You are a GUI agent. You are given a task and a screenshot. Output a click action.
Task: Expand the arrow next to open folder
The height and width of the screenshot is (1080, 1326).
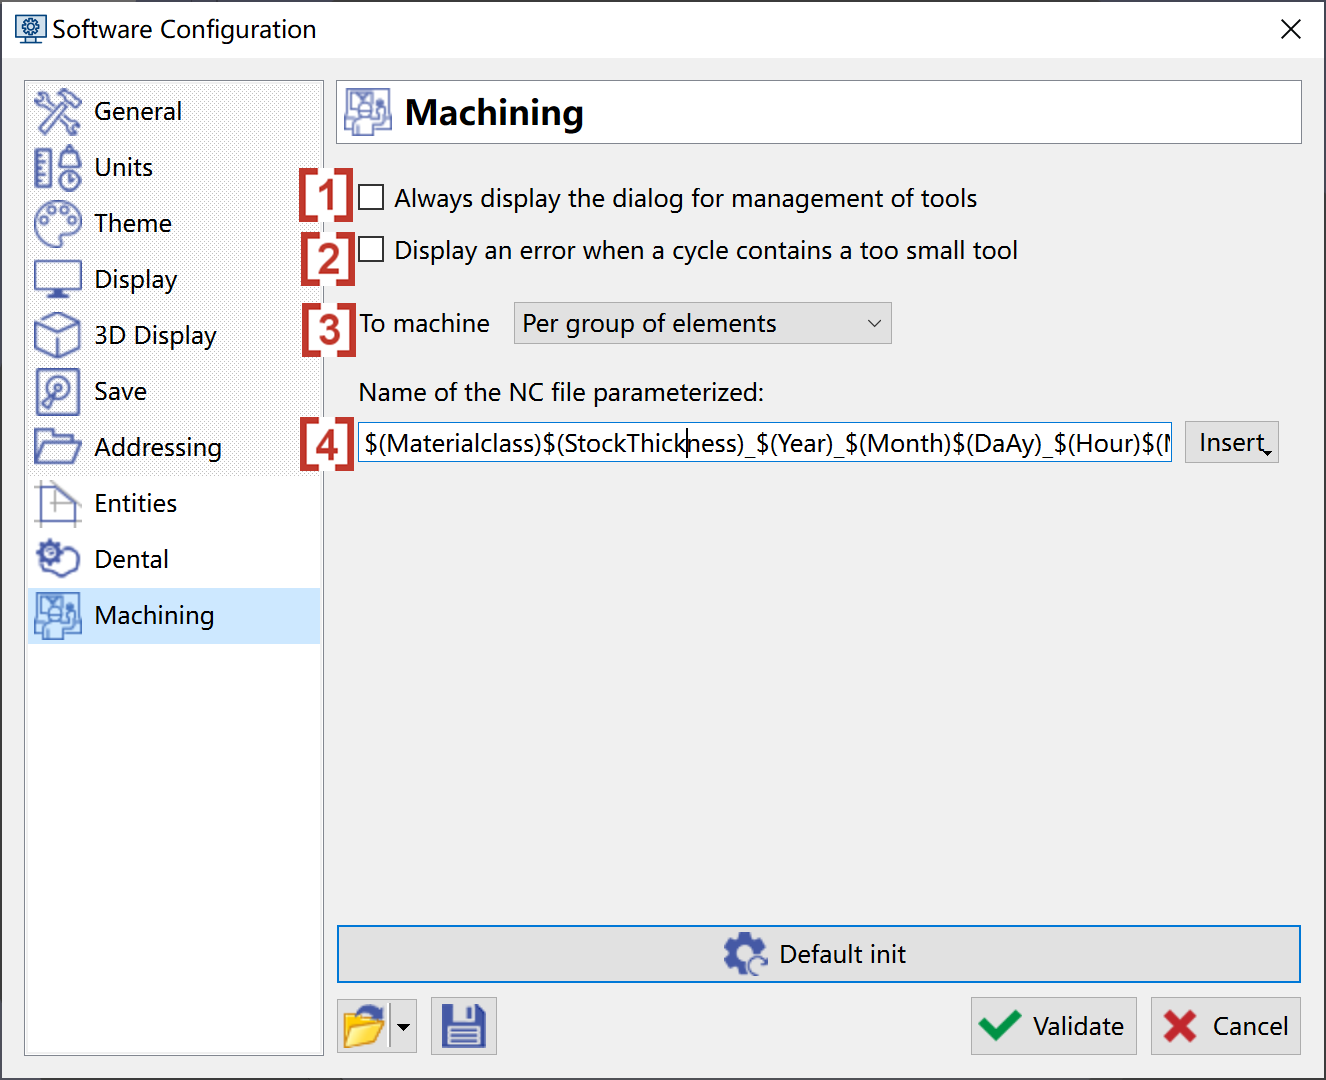coord(404,1026)
